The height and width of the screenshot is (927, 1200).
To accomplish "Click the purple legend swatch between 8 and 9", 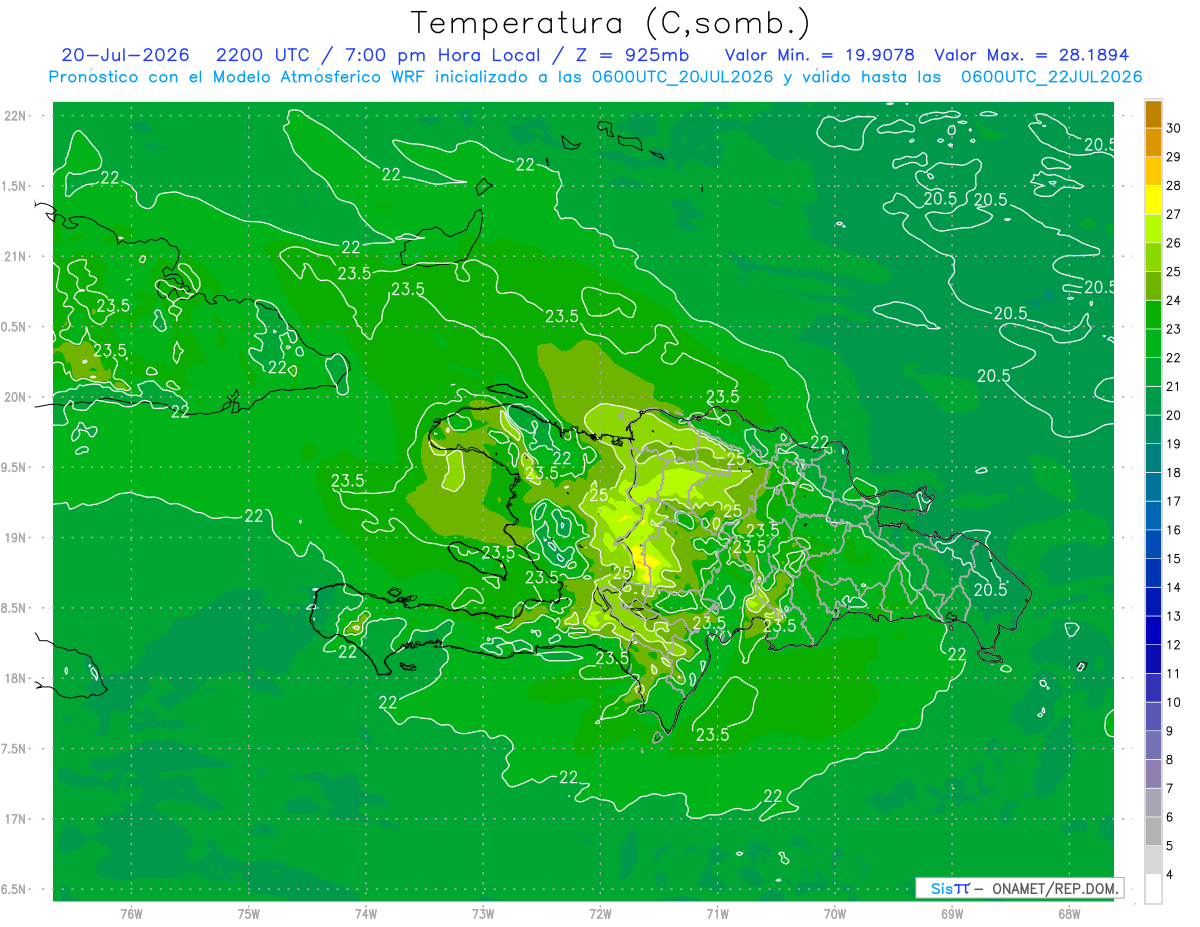I will click(x=1153, y=746).
